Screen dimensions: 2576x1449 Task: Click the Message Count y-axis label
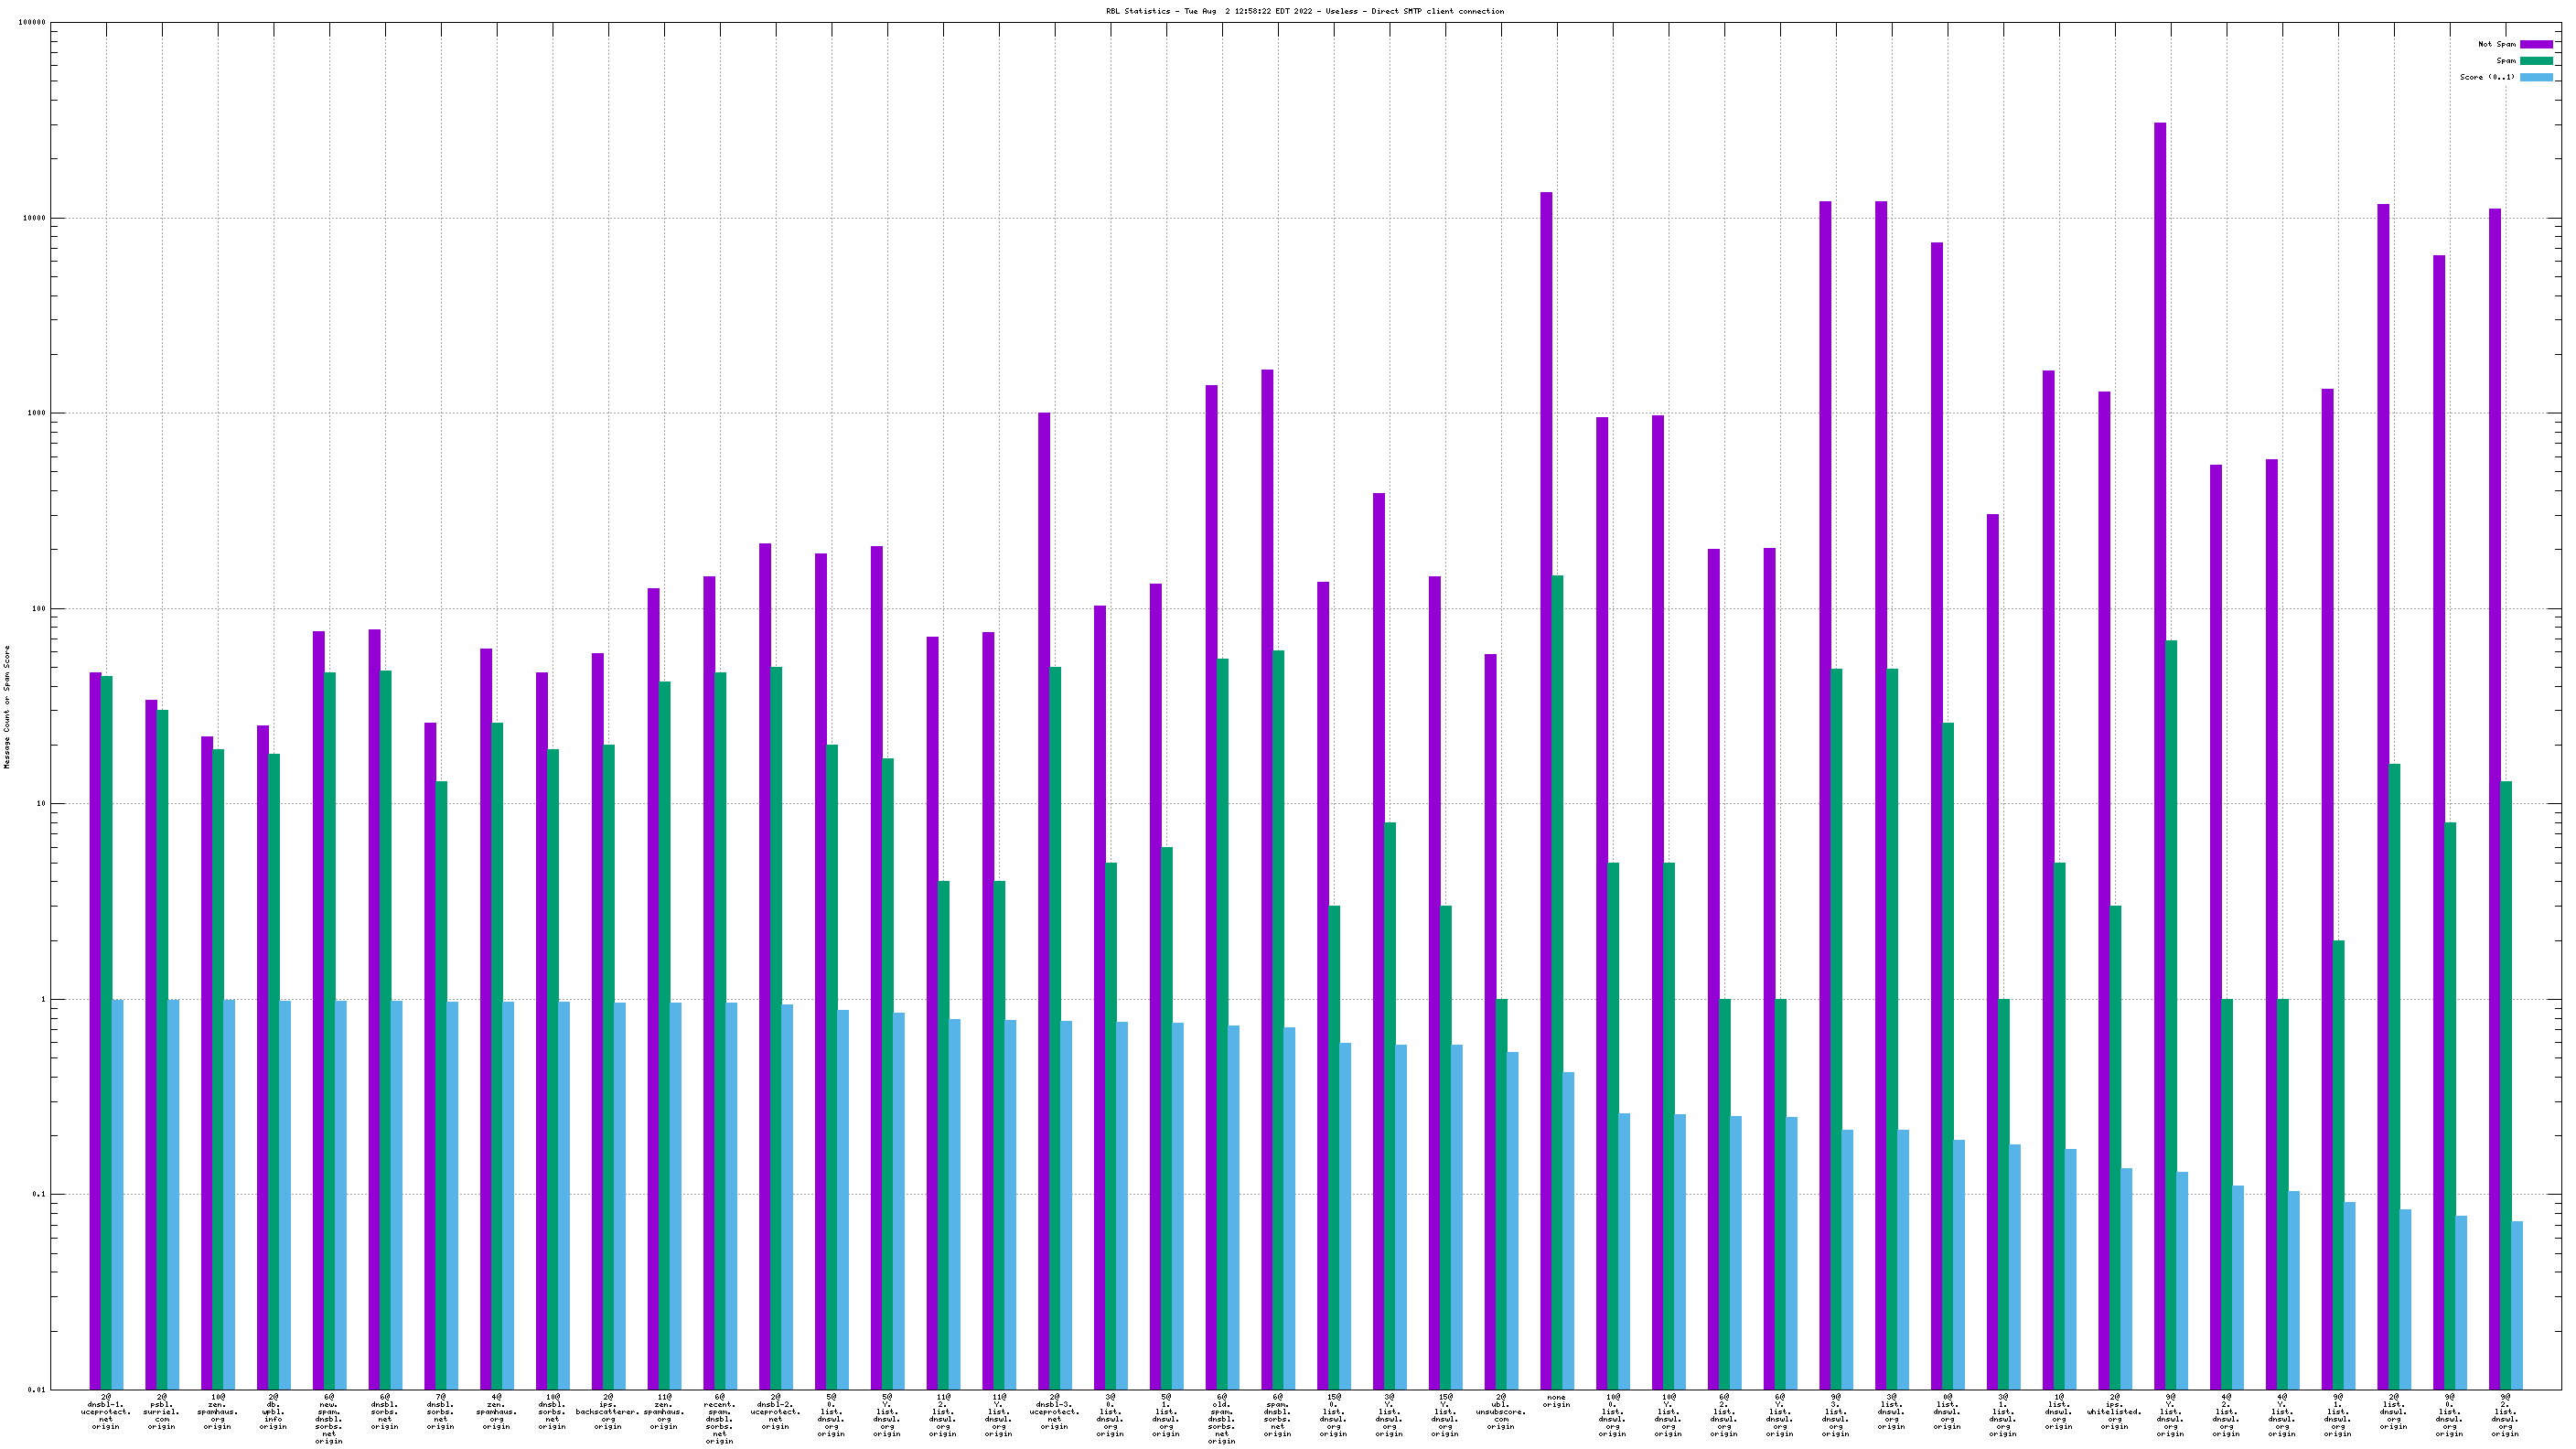(7, 706)
